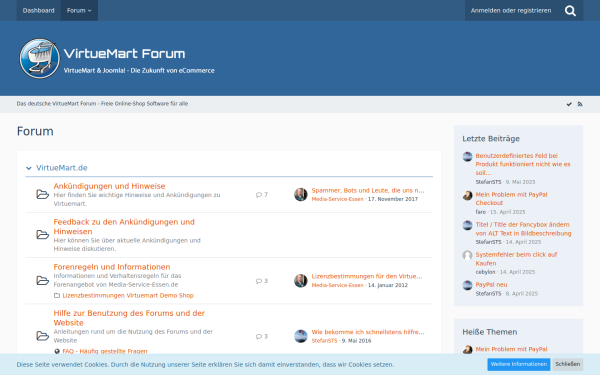Open avatar next to Spammer, Bots post
Image resolution: width=600 pixels, height=375 pixels.
click(x=301, y=194)
